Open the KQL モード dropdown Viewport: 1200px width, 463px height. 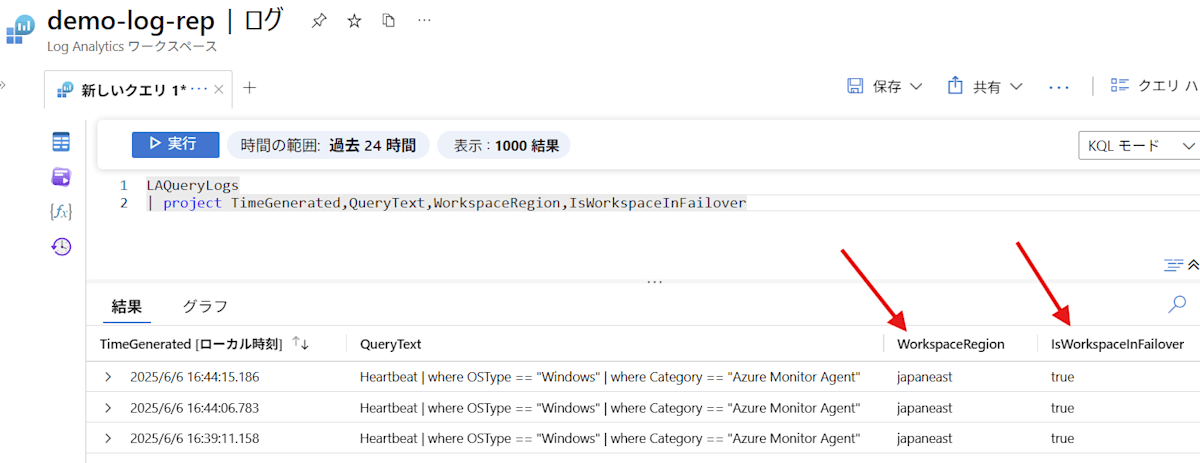tap(1140, 146)
